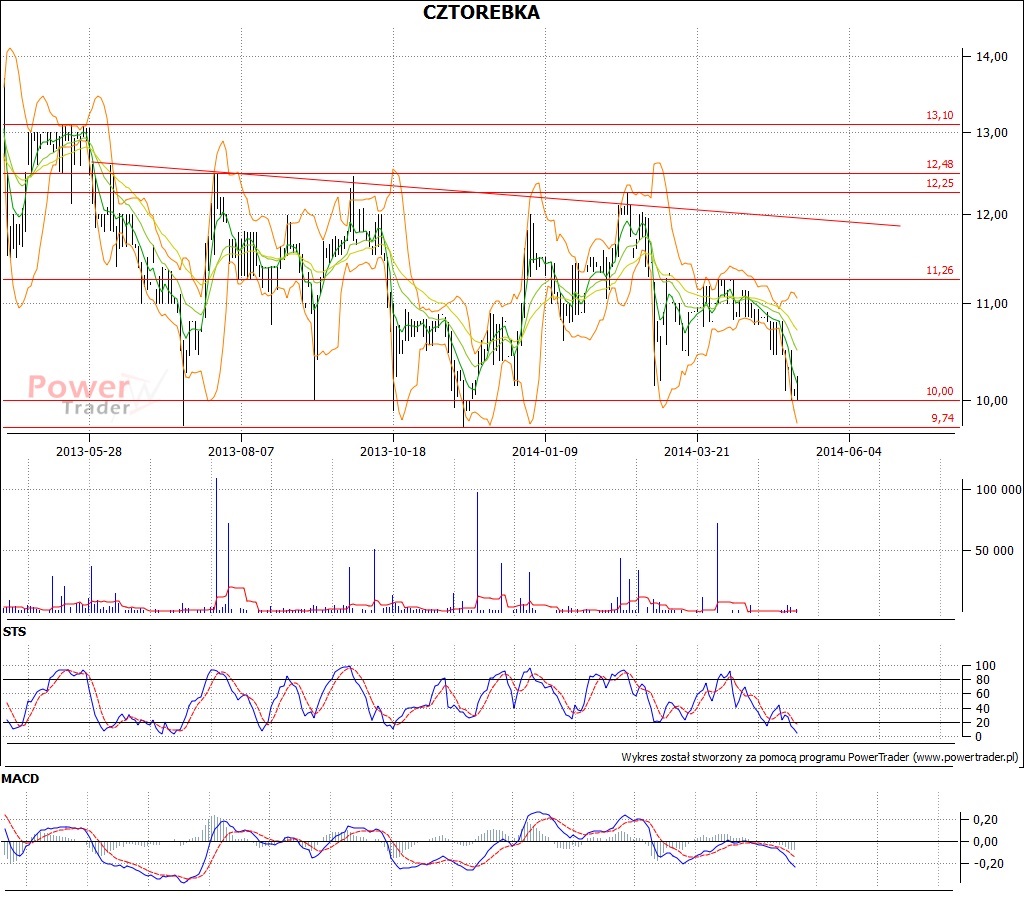Screen dimensions: 1024x899
Task: Click the 2014-06-04 date label
Action: tap(848, 451)
